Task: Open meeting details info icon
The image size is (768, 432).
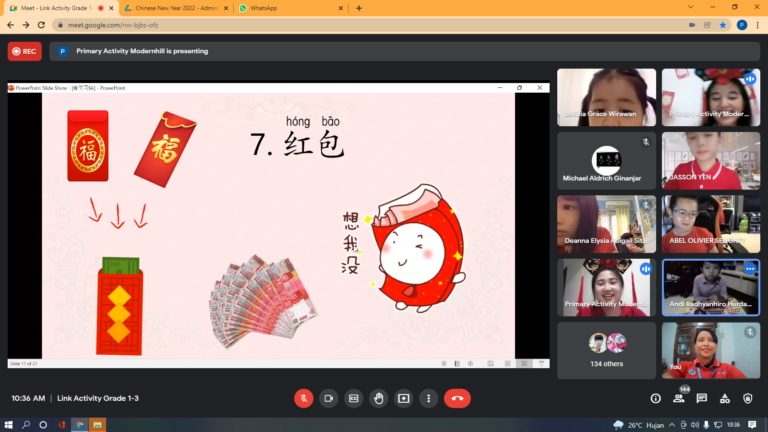Action: coord(656,398)
